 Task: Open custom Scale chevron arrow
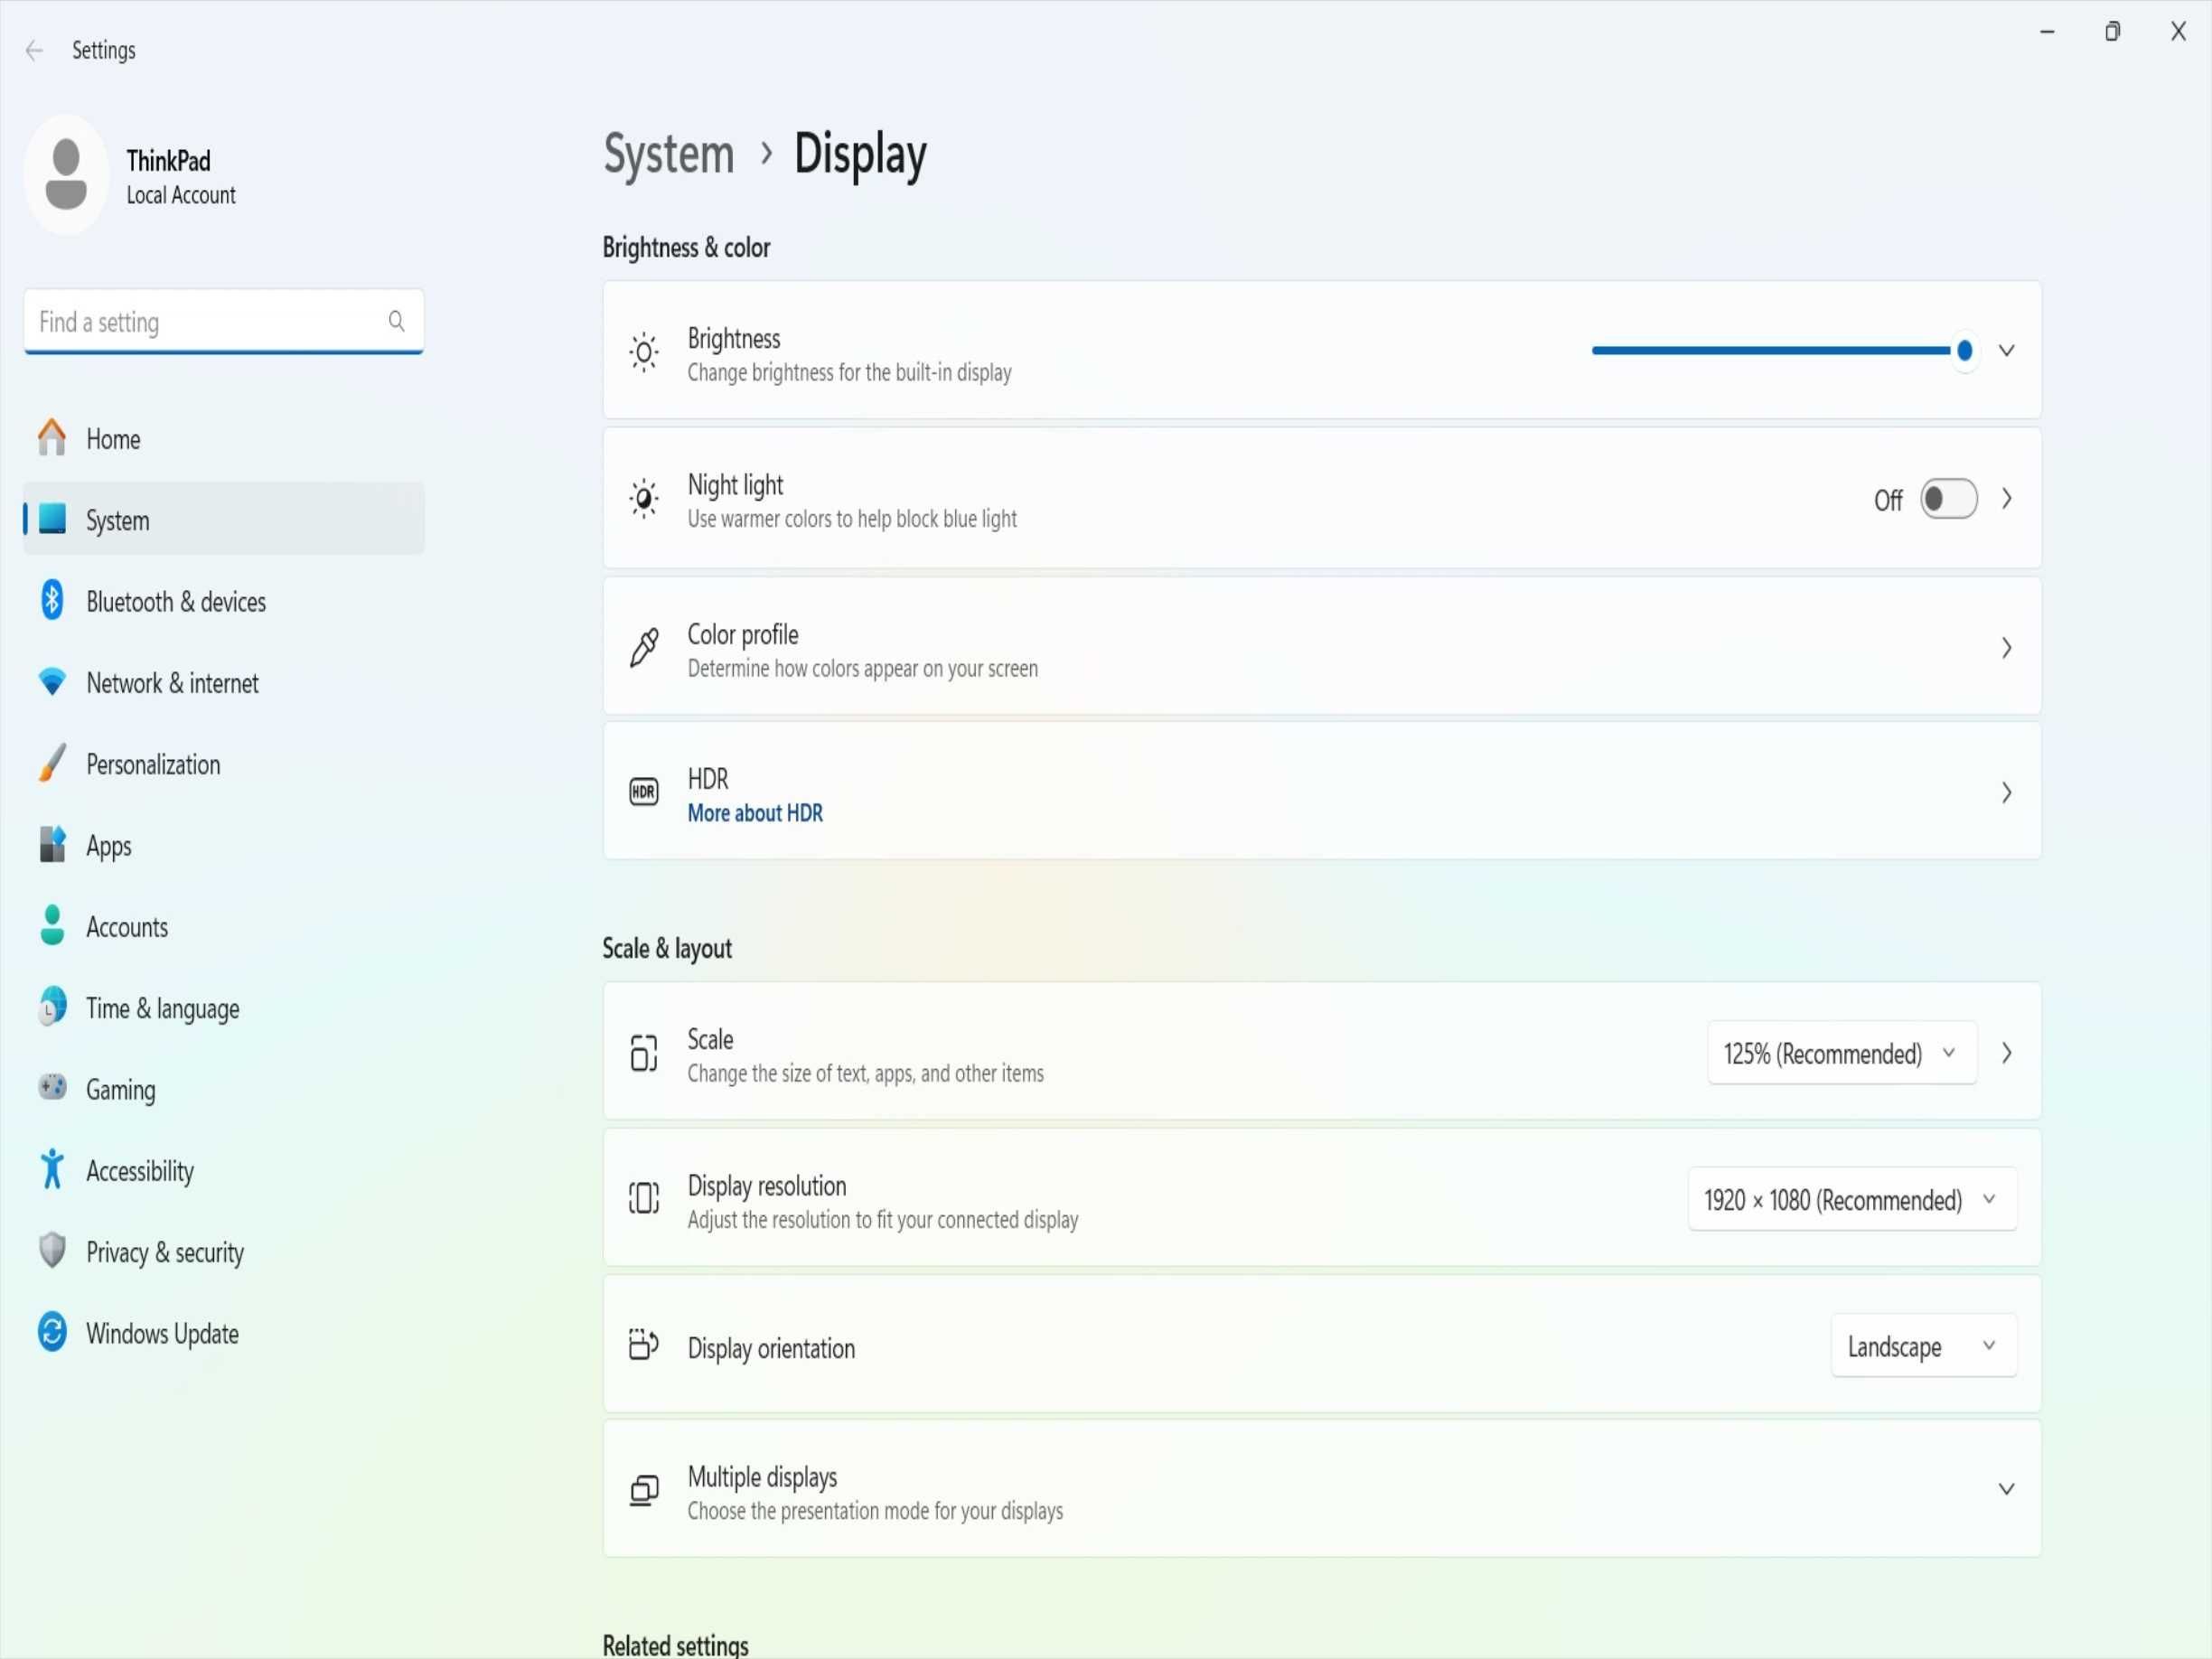click(2007, 1053)
